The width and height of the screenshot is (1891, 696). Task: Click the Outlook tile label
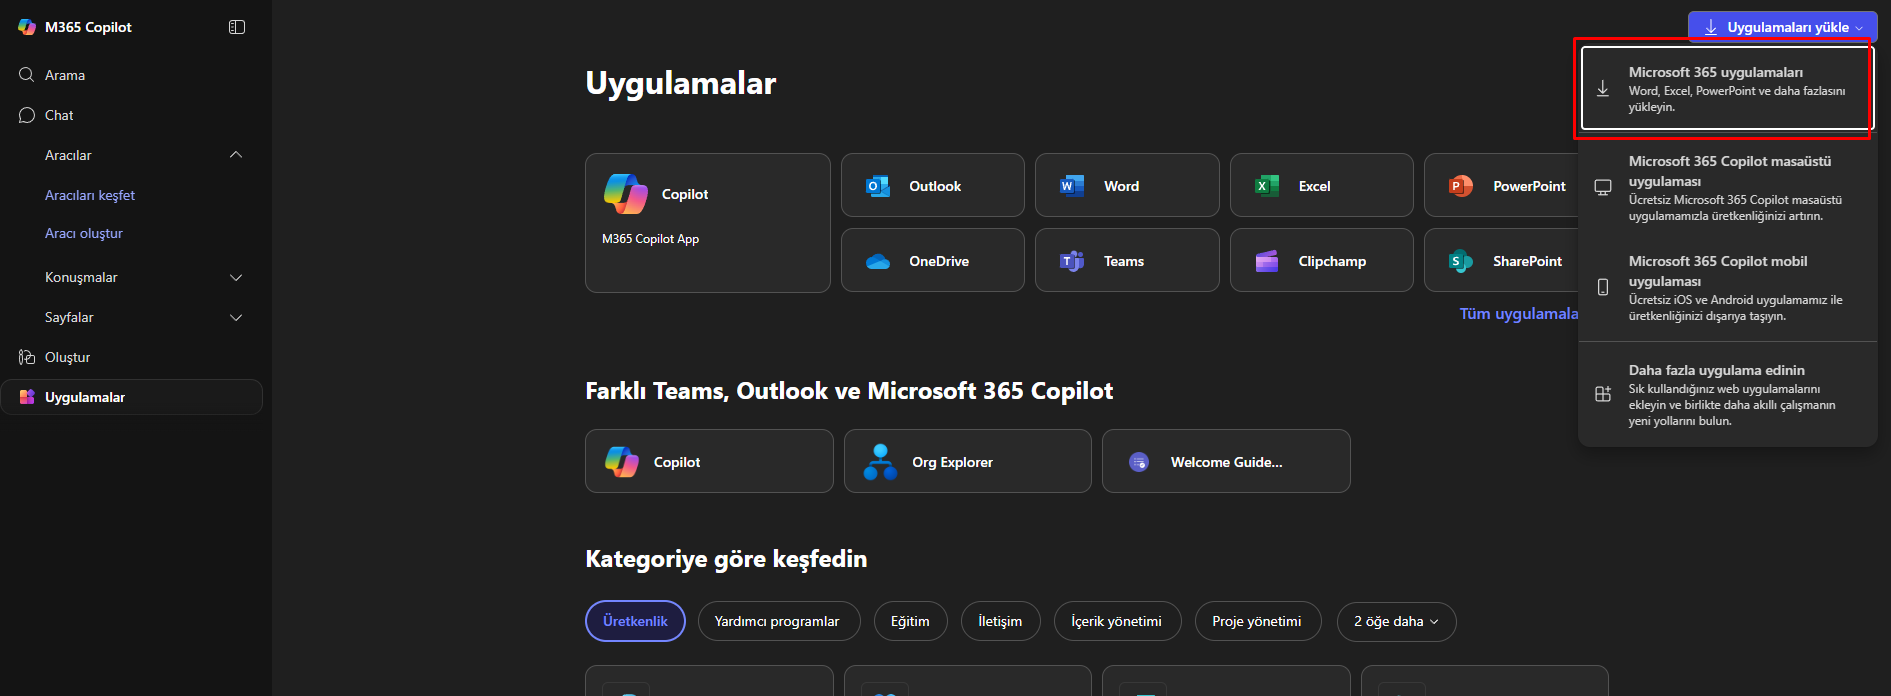pos(935,186)
